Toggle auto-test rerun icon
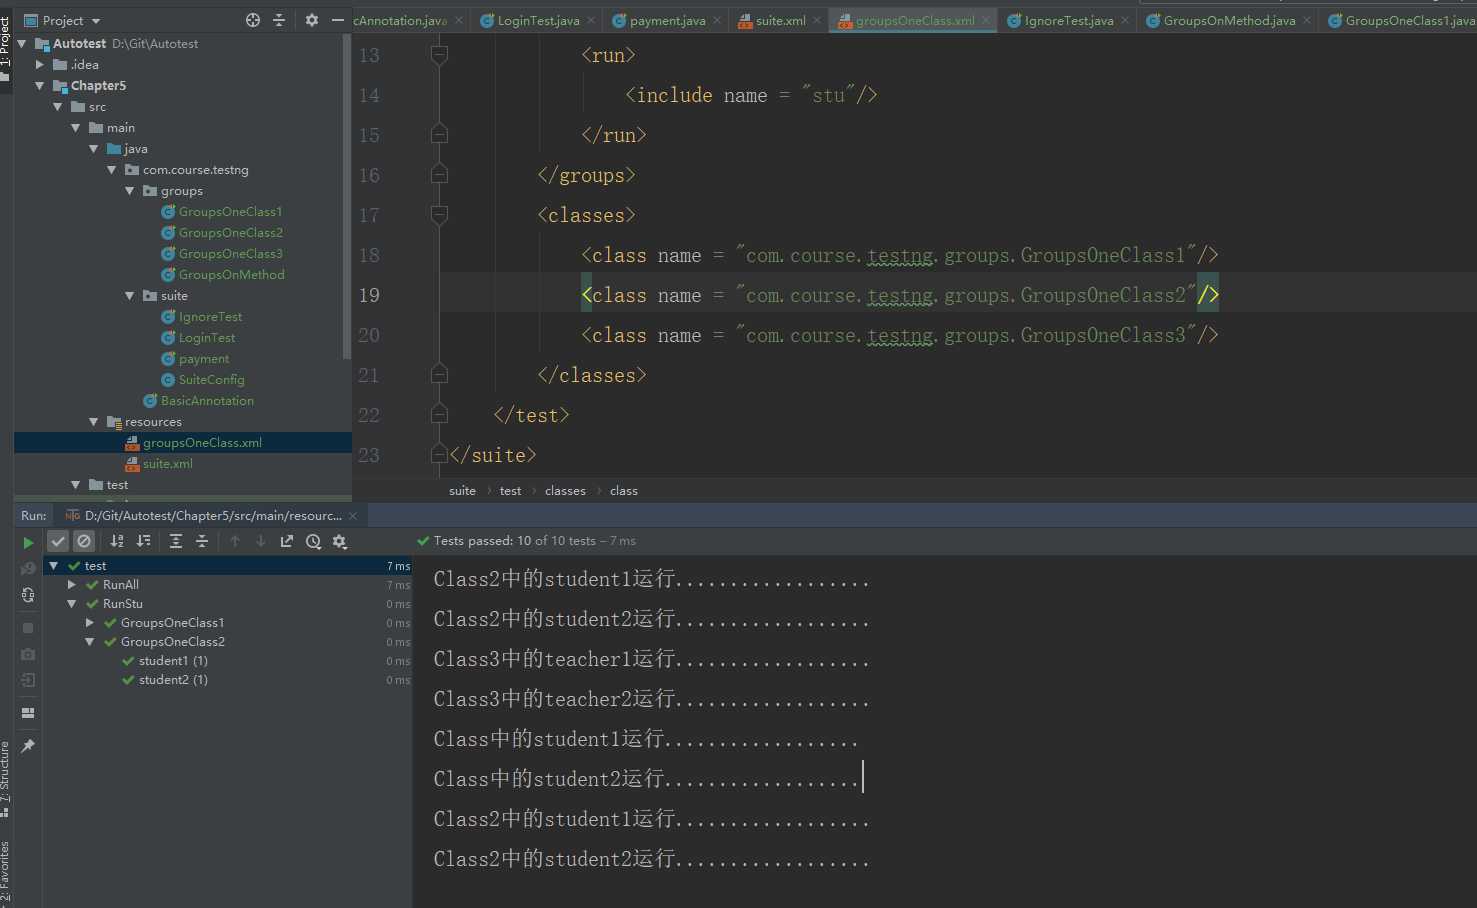The height and width of the screenshot is (908, 1477). (x=28, y=595)
